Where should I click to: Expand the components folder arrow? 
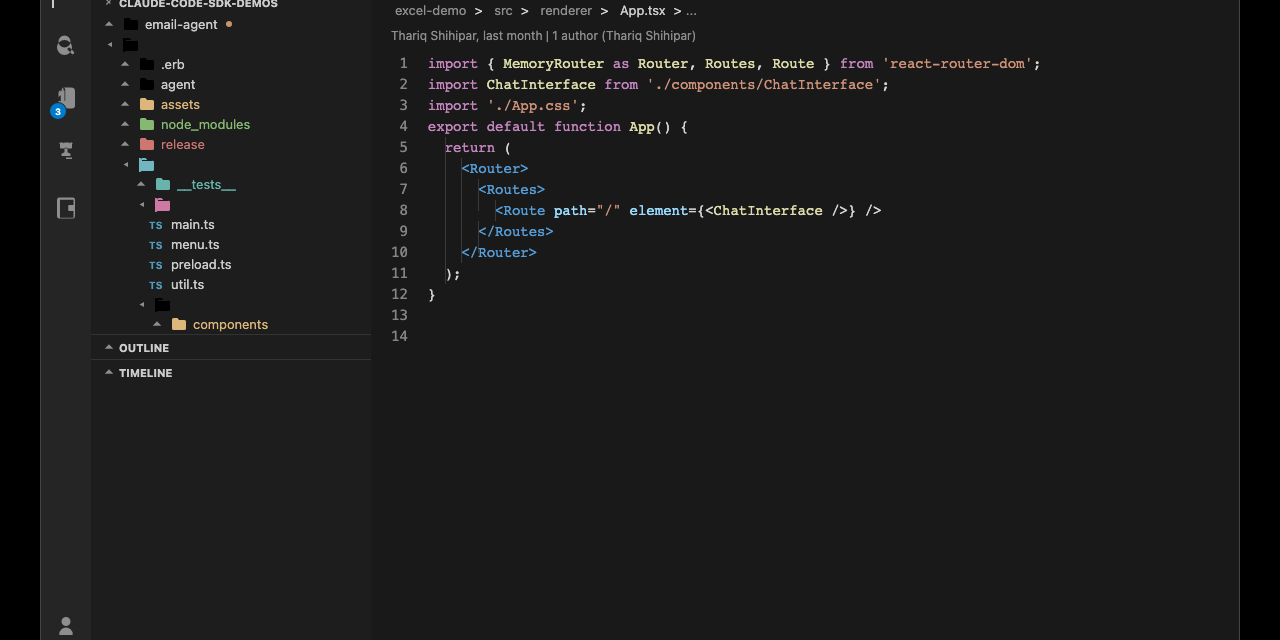pos(157,324)
